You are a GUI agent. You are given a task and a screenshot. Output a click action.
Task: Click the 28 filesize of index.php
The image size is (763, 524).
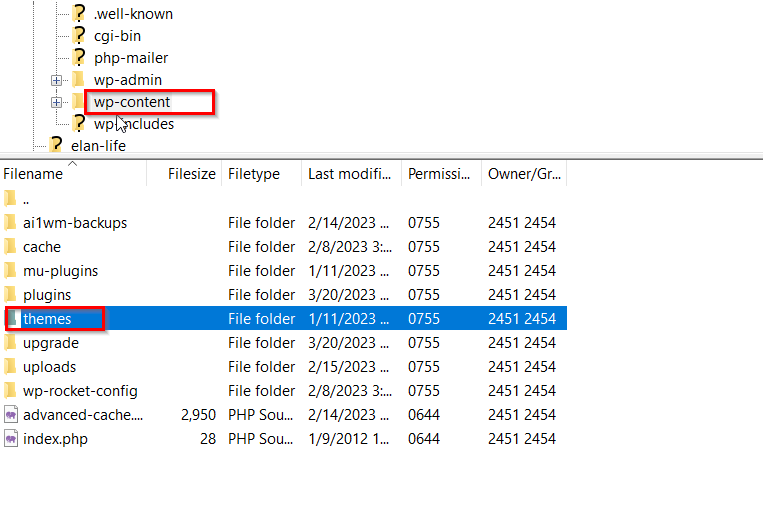click(208, 439)
